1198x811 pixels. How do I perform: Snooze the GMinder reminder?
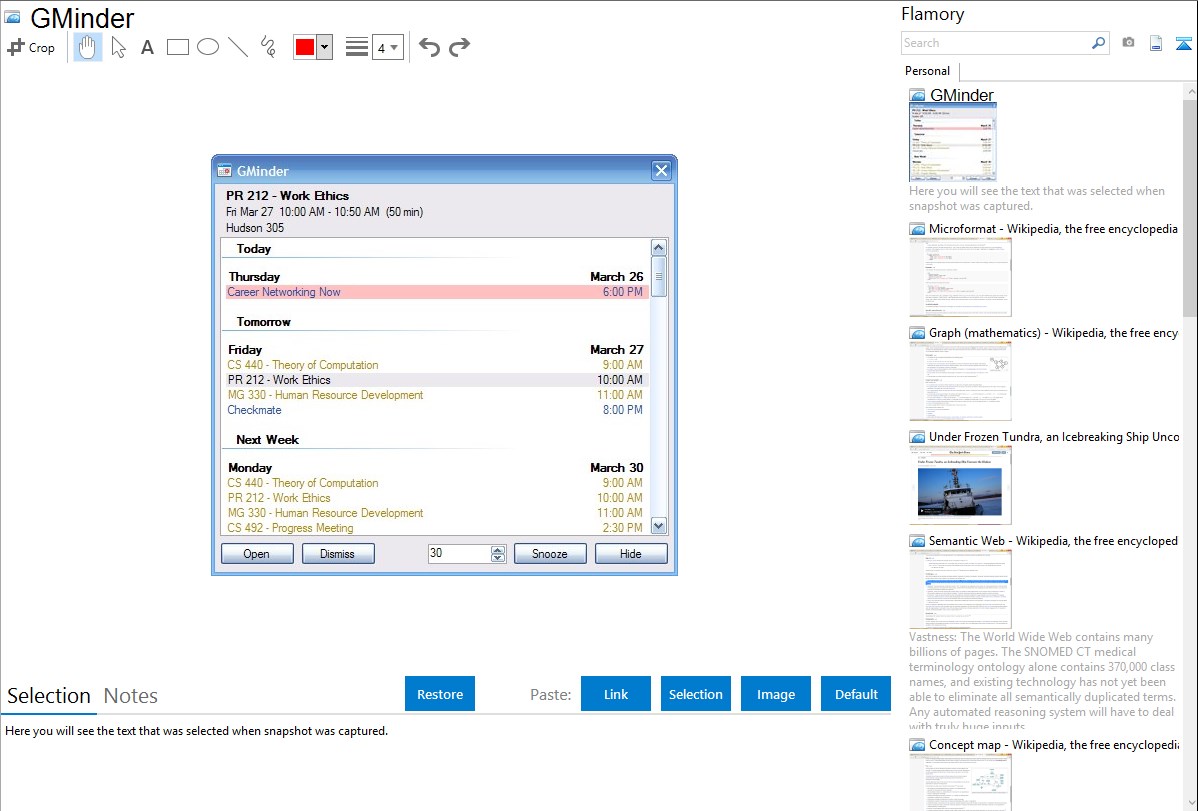click(550, 553)
